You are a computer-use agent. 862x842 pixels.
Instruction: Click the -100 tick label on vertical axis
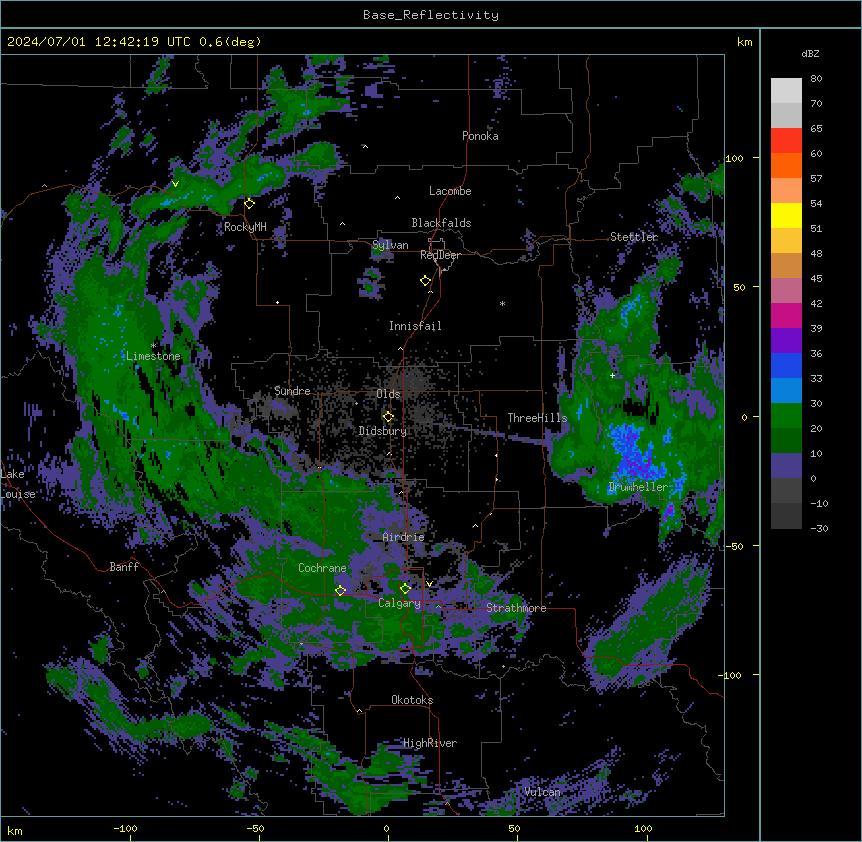[731, 675]
